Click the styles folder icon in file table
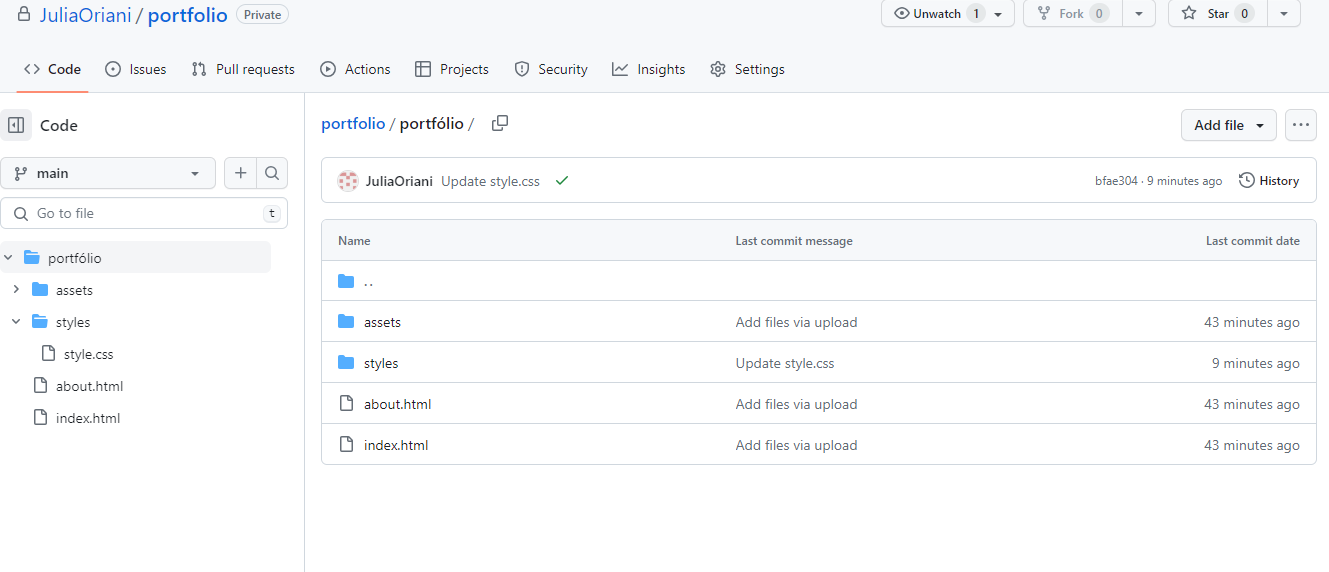1329x572 pixels. click(346, 363)
